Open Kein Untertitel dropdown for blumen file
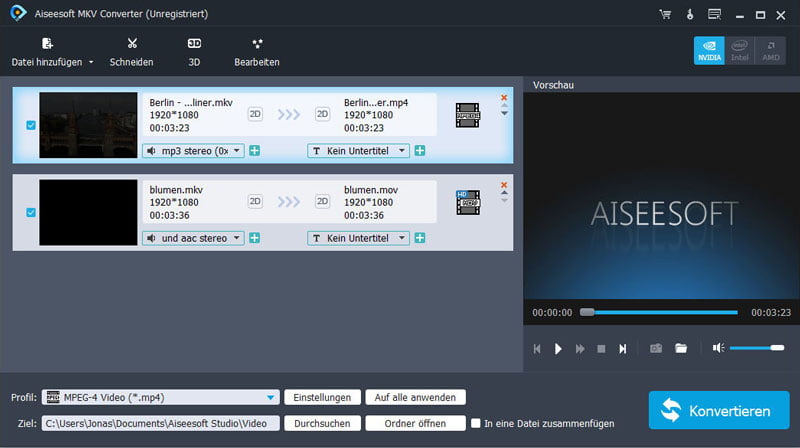This screenshot has height=448, width=800. pyautogui.click(x=359, y=238)
